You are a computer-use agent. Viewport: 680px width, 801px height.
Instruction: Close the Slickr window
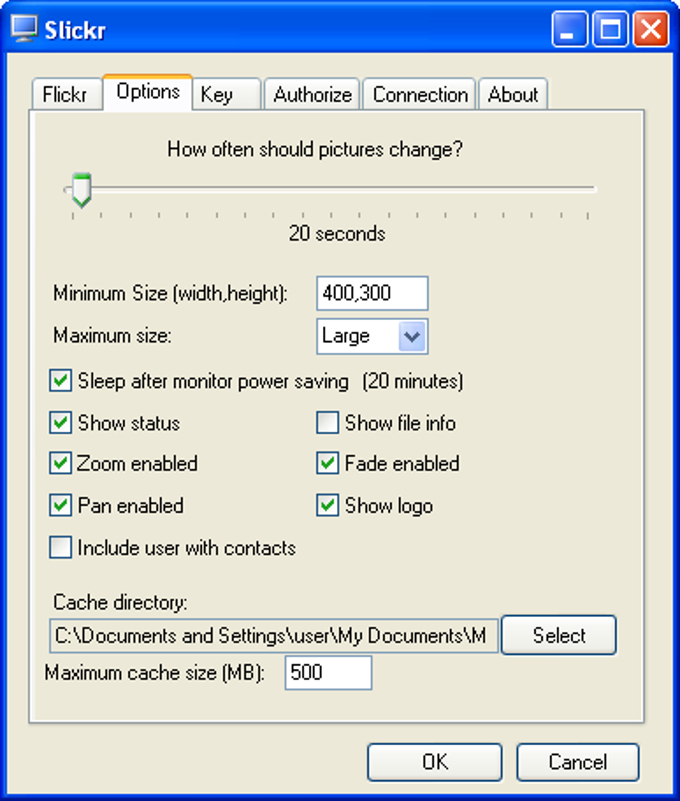point(651,29)
